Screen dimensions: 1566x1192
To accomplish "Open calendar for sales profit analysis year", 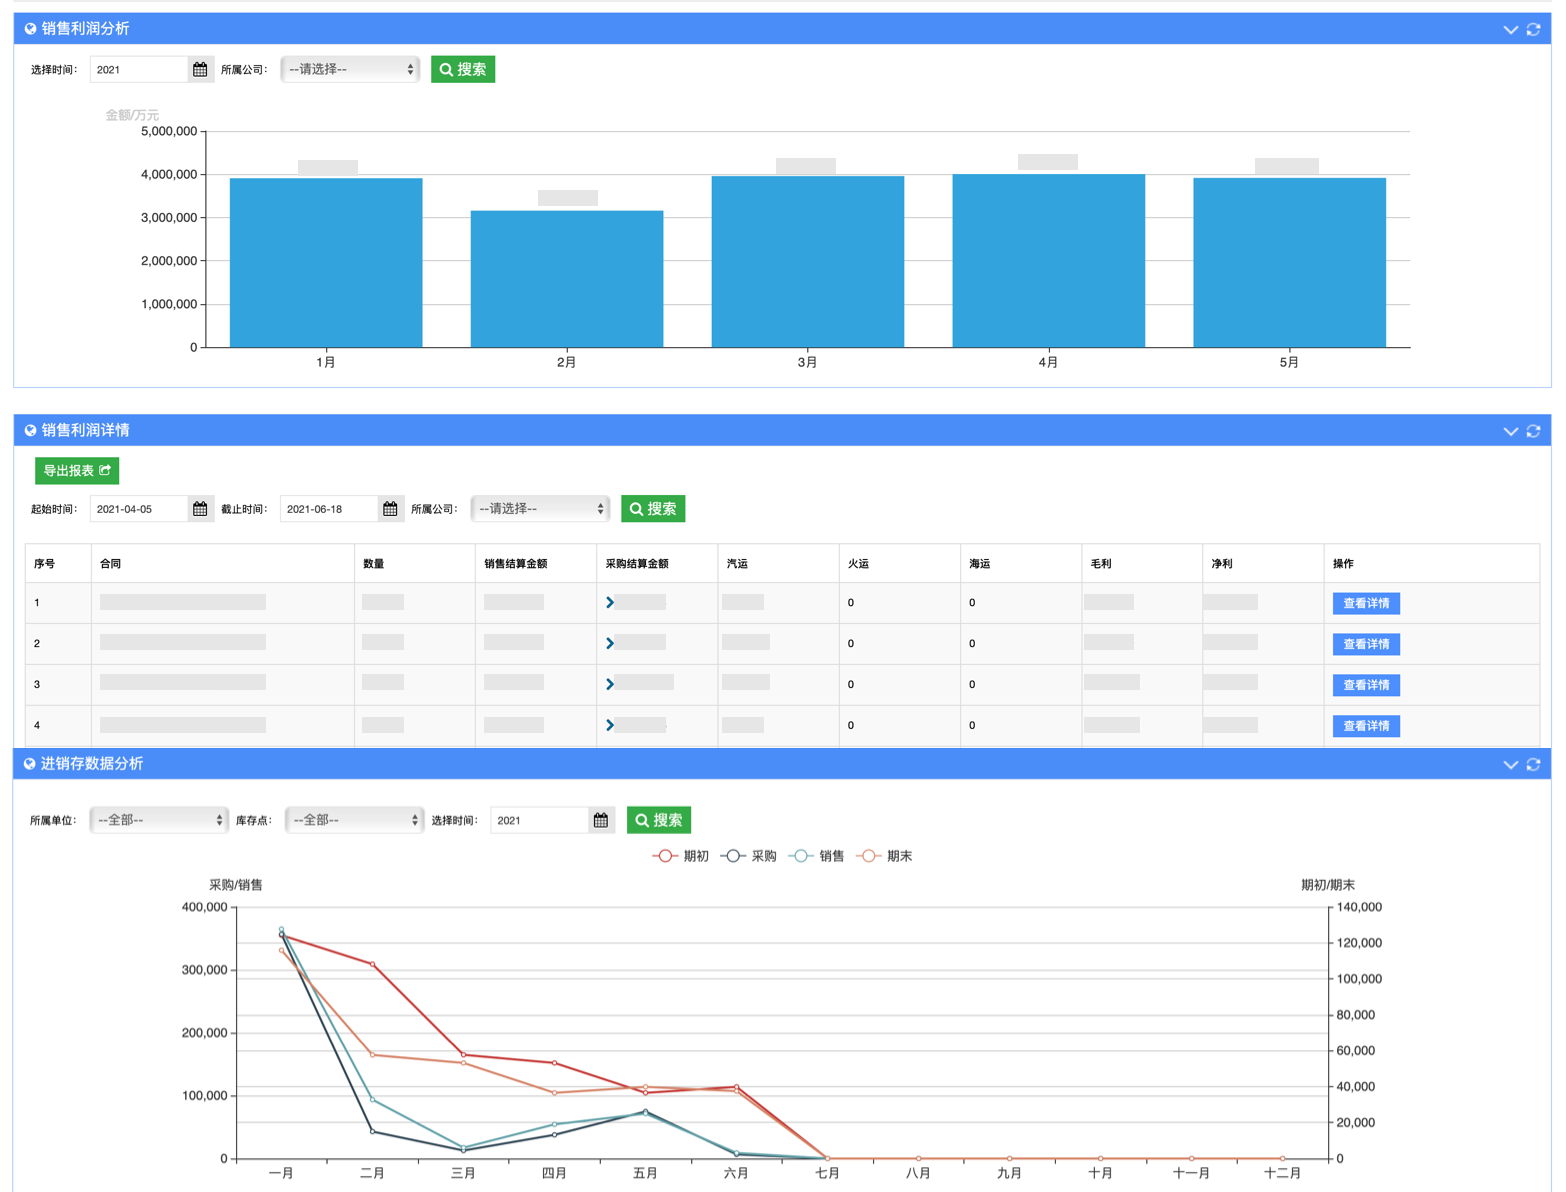I will coord(200,69).
